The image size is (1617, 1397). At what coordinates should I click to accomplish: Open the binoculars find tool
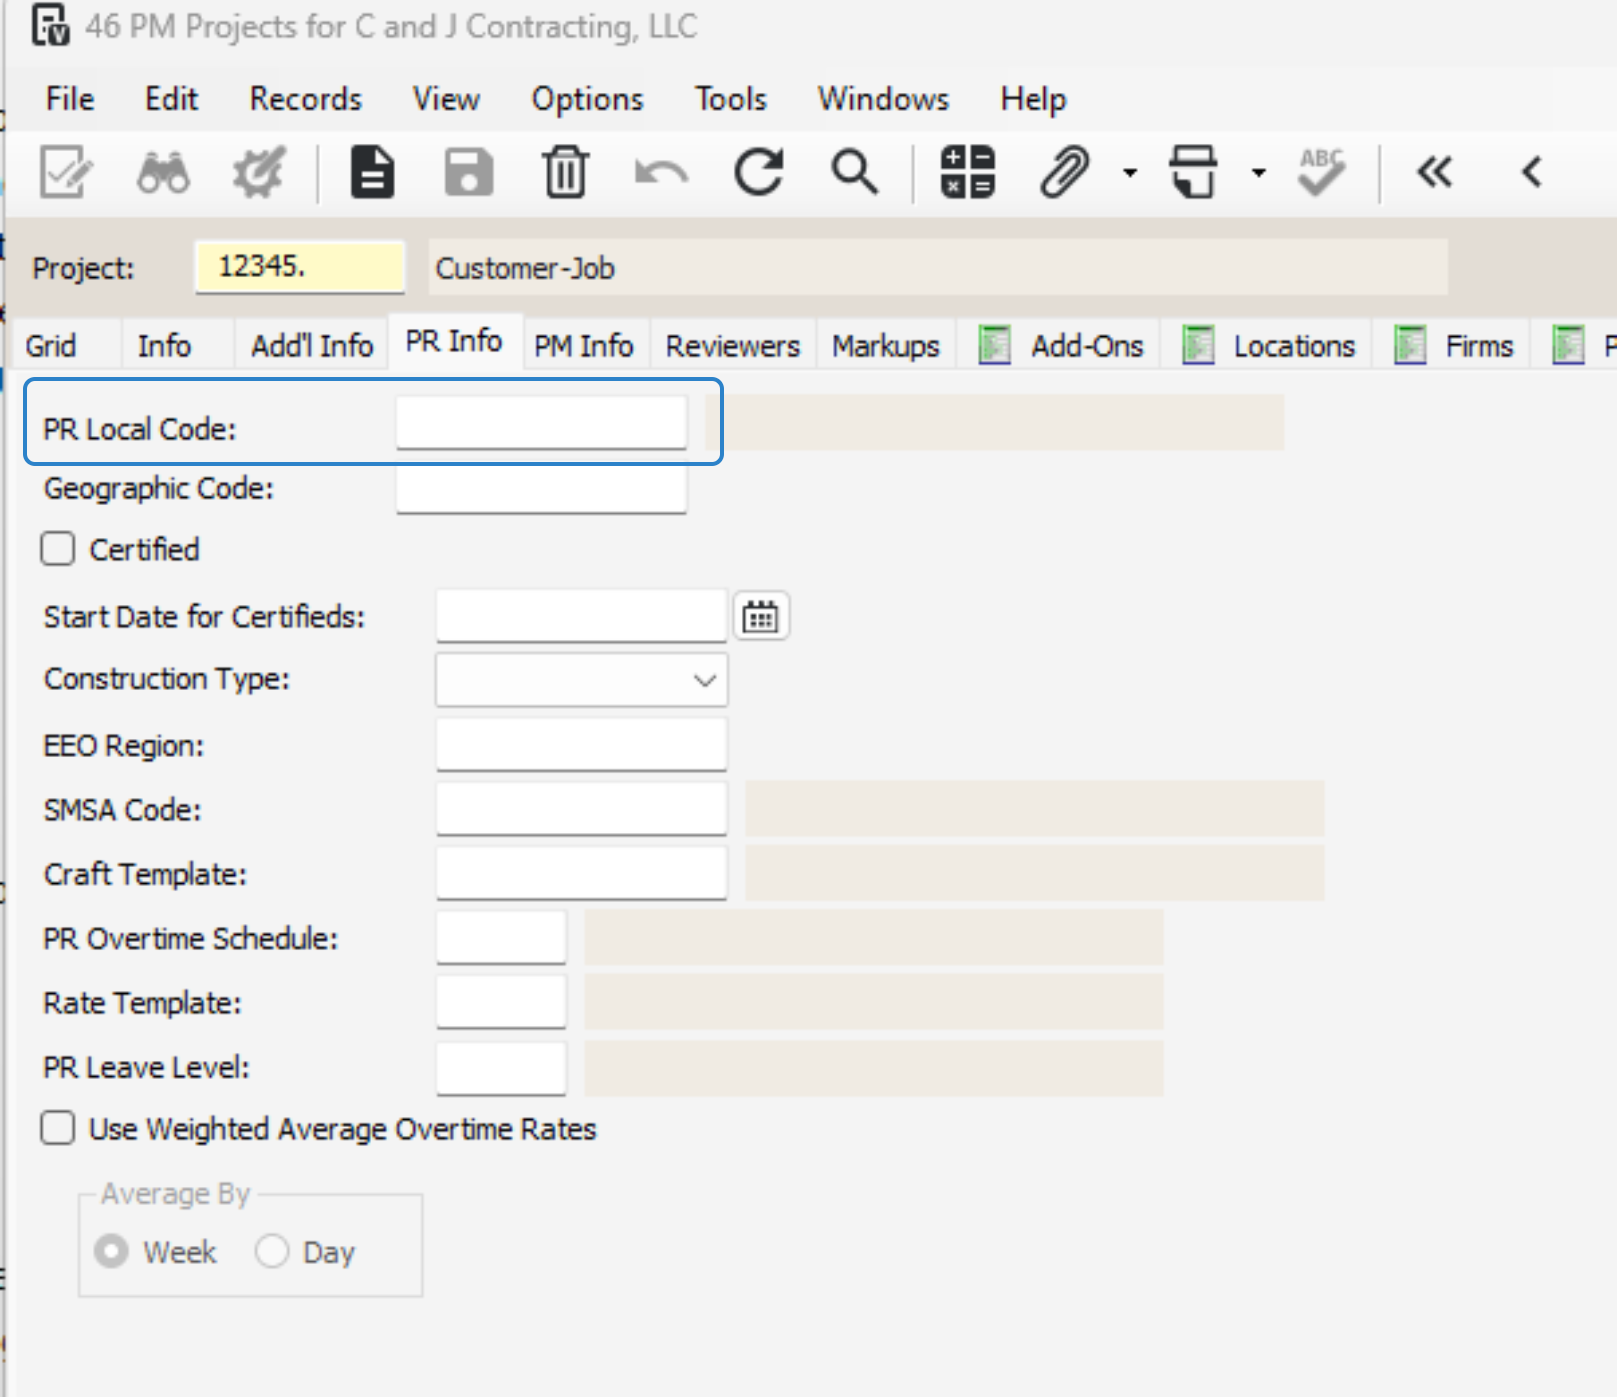coord(163,172)
